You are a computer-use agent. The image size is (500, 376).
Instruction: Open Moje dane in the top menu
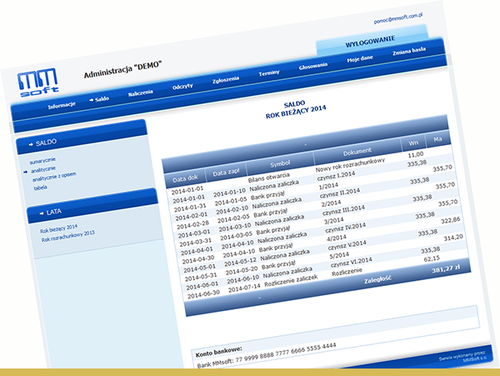point(360,59)
